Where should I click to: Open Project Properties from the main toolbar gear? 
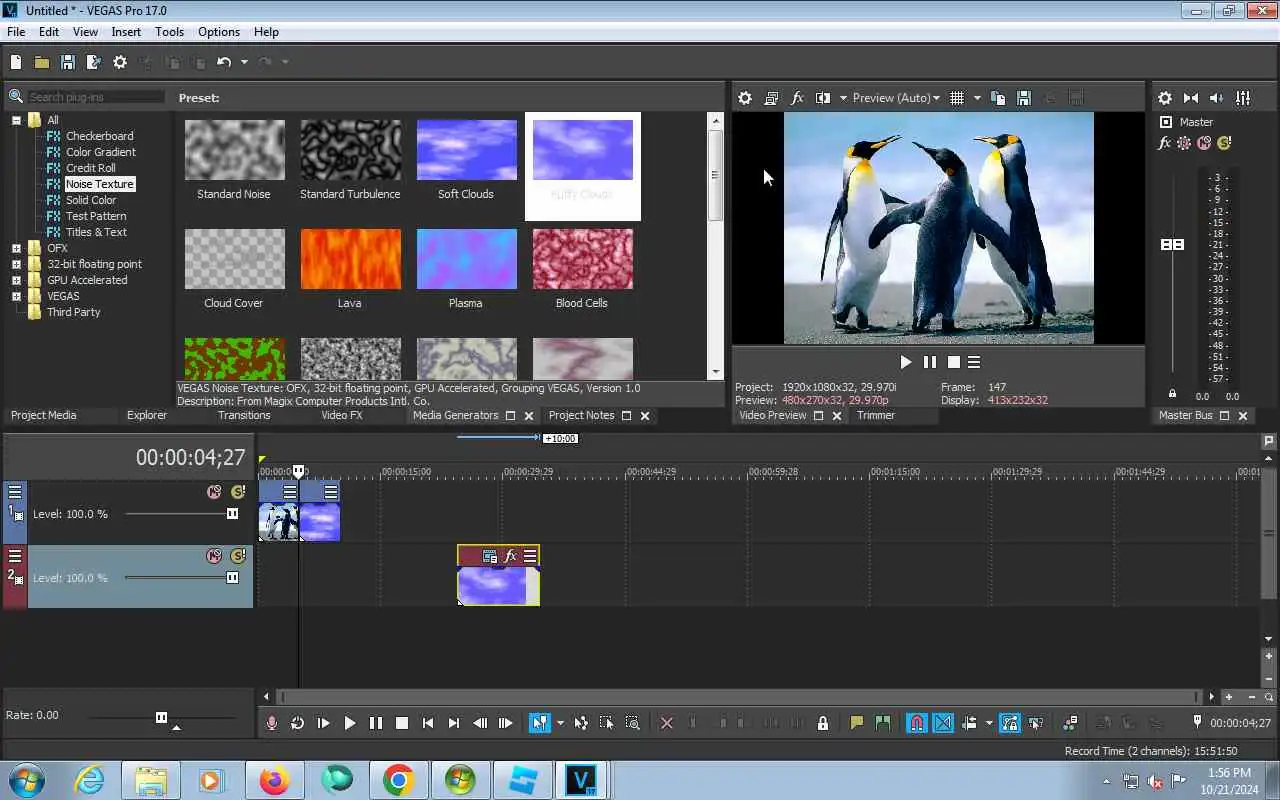(x=120, y=62)
